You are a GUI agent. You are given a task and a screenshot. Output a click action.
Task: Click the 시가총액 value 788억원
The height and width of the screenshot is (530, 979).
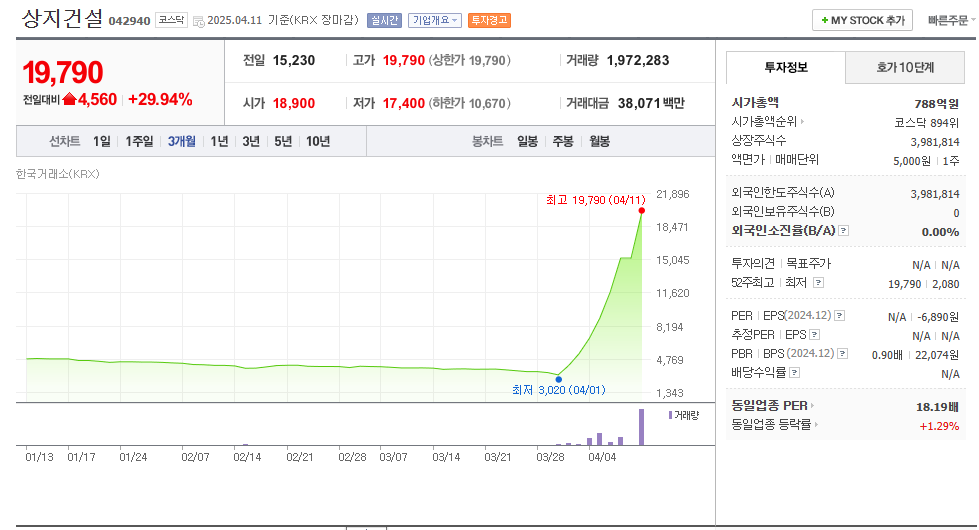coord(937,104)
